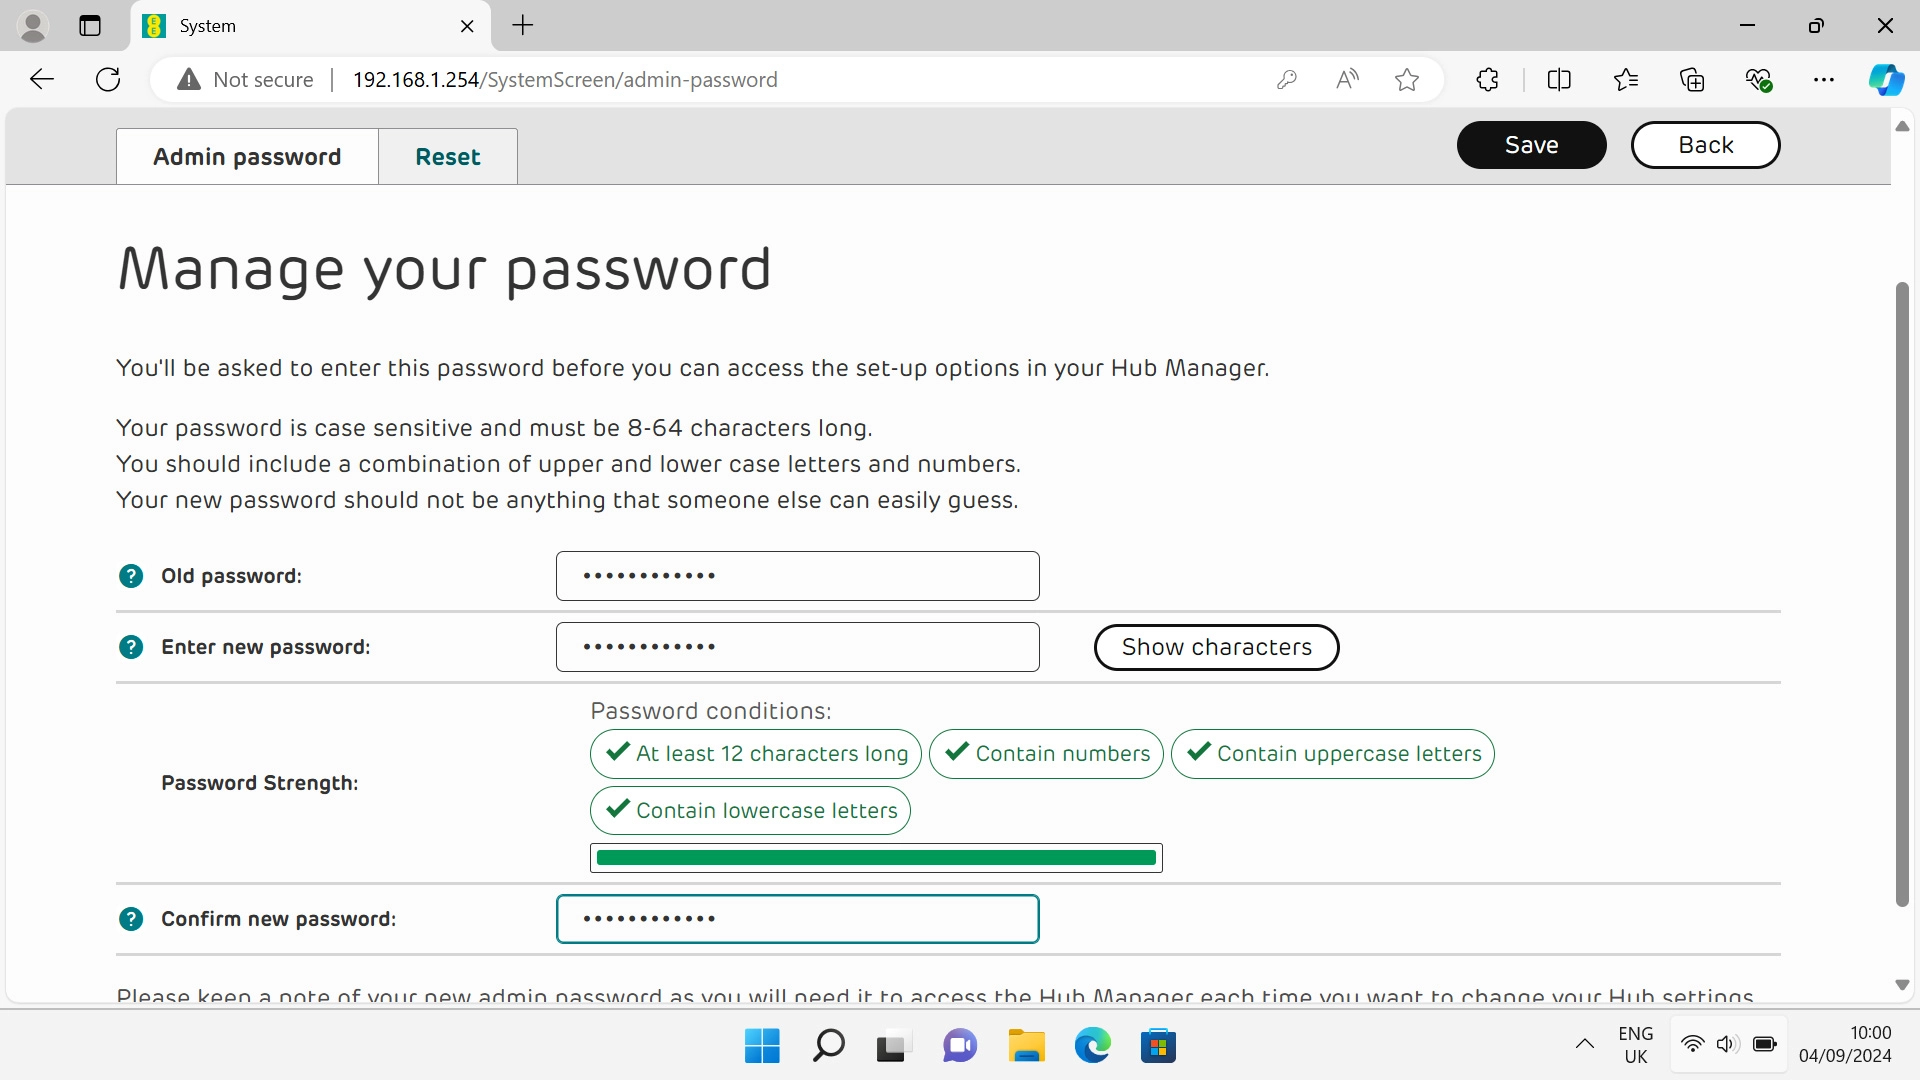The image size is (1920, 1080).
Task: Click the Read aloud icon in the address bar
Action: point(1347,80)
